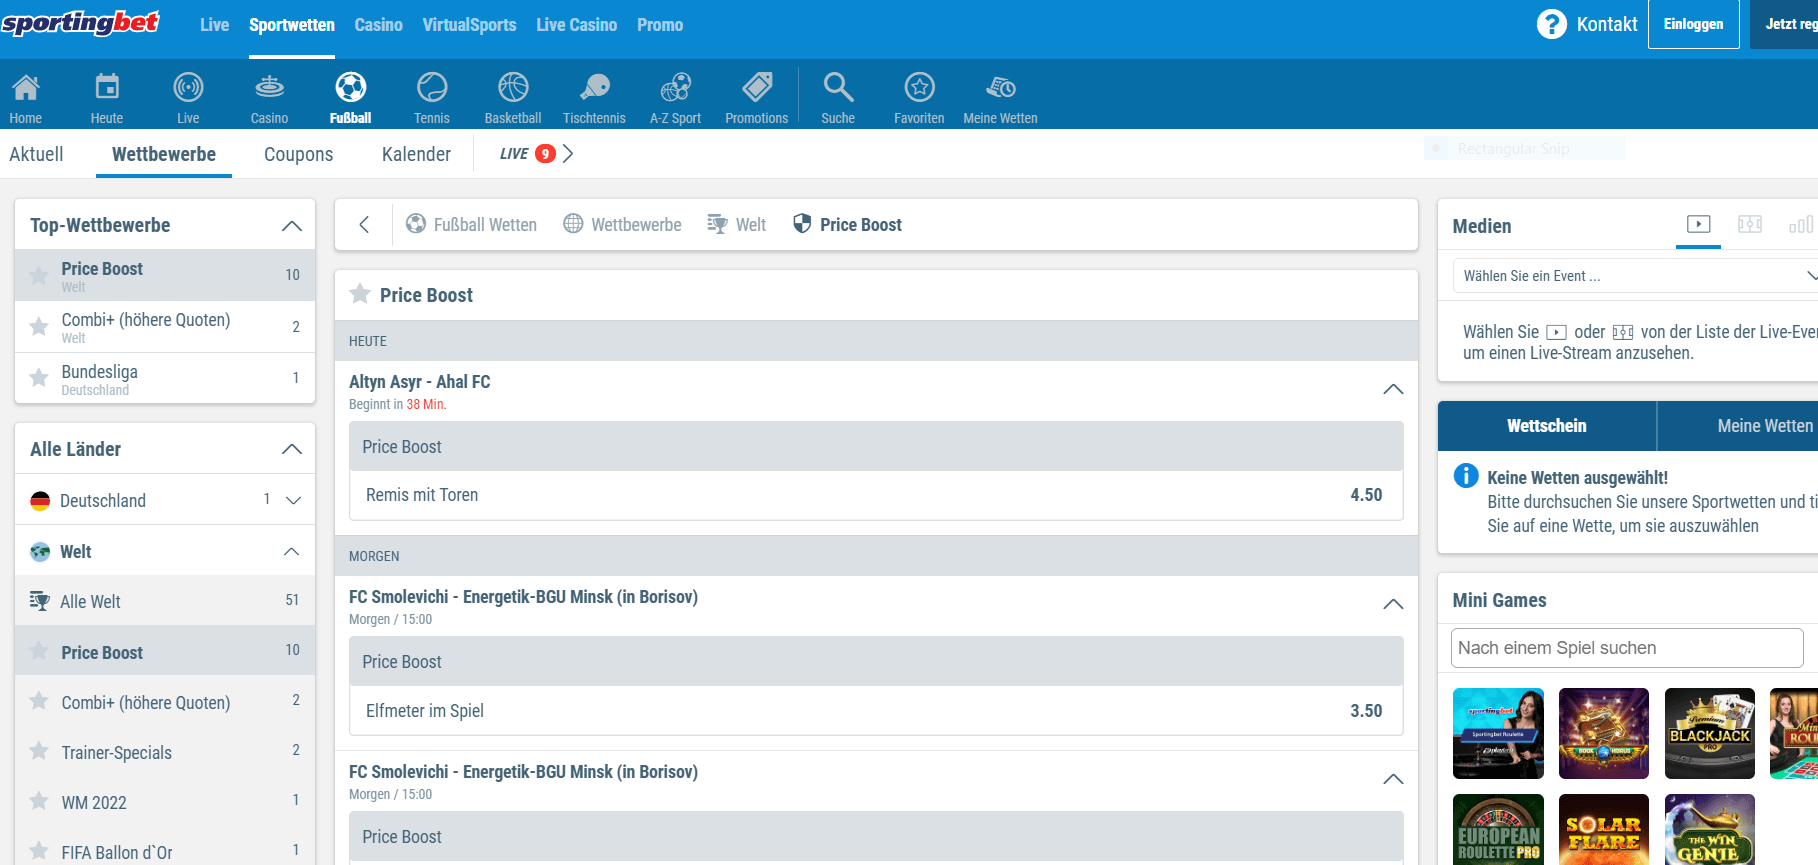The image size is (1818, 865).
Task: Open the A-Z Sport icon
Action: pos(676,88)
